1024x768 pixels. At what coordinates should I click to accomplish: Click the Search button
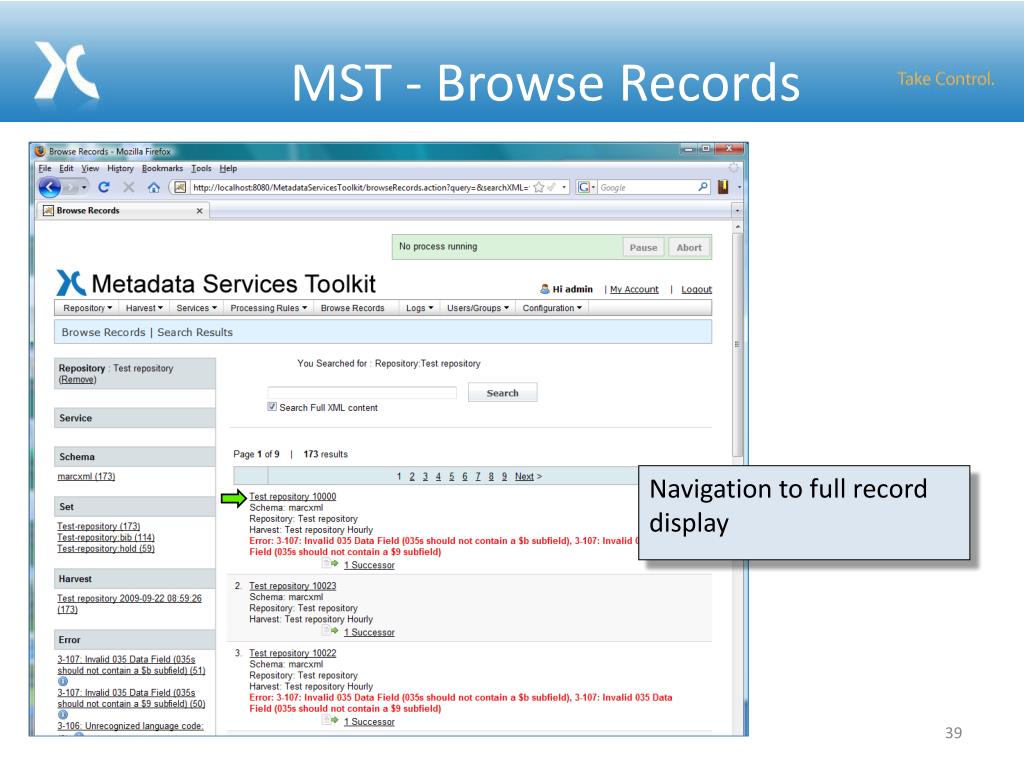tap(502, 392)
